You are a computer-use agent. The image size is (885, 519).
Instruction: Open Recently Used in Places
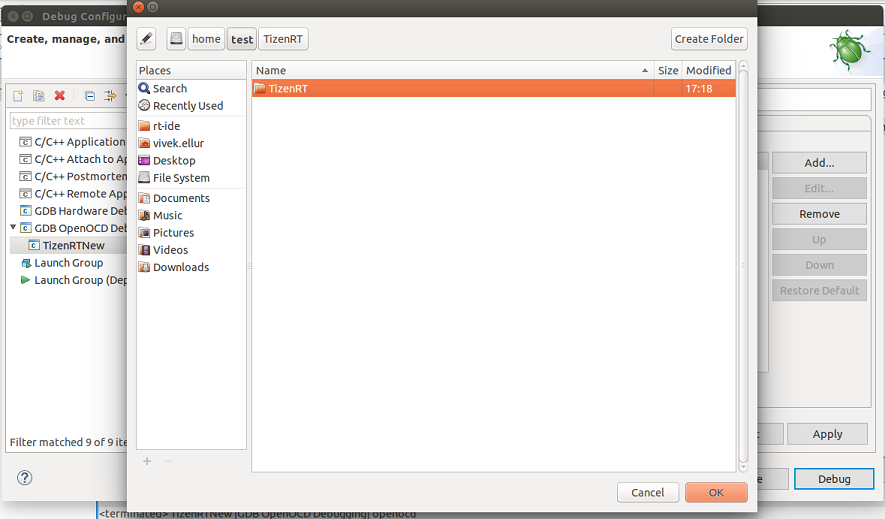point(187,106)
